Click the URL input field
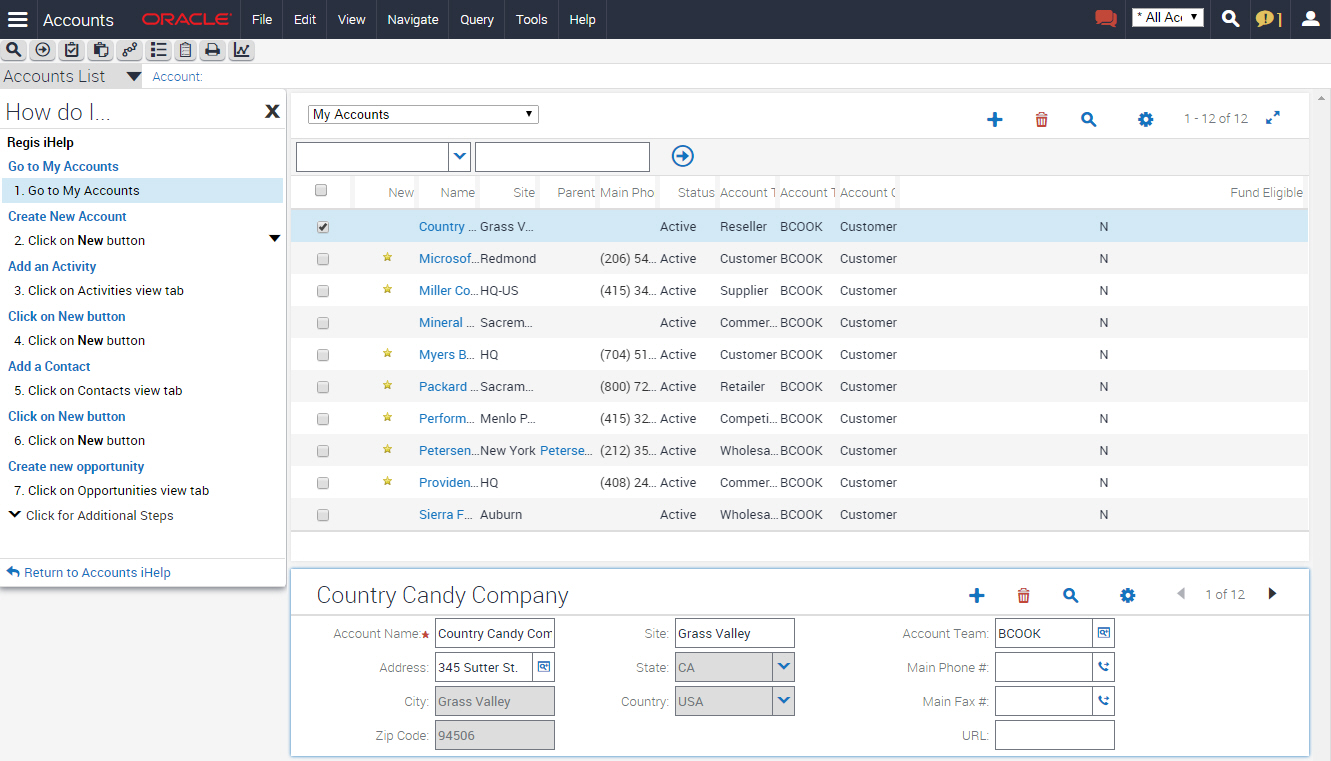Screen dimensions: 1331x761 (1055, 735)
